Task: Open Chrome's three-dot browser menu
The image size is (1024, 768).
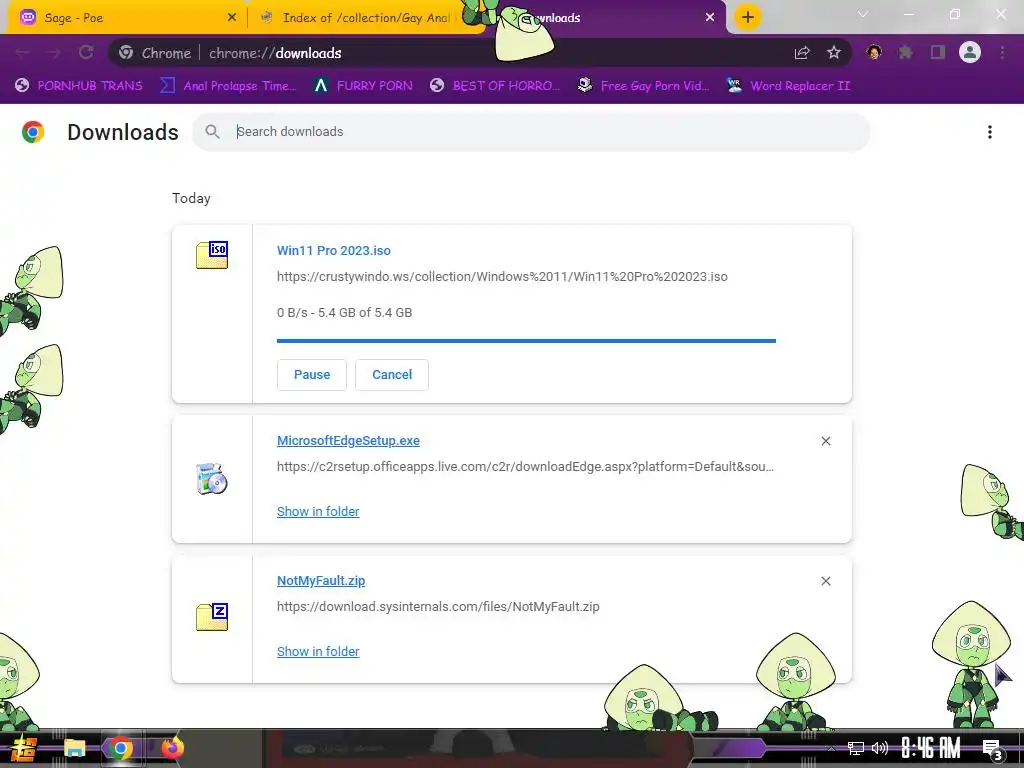Action: coord(1002,52)
